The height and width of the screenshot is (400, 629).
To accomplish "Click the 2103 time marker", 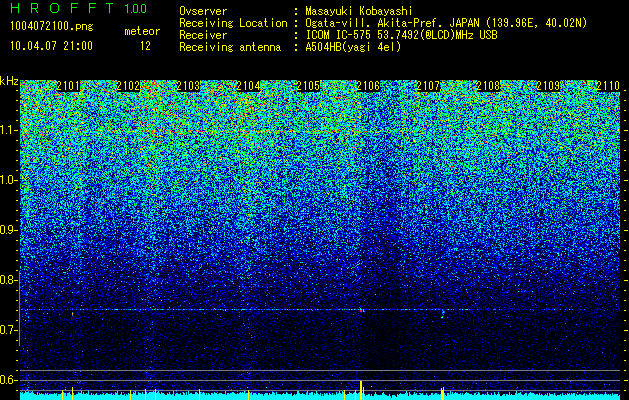I will coord(188,86).
